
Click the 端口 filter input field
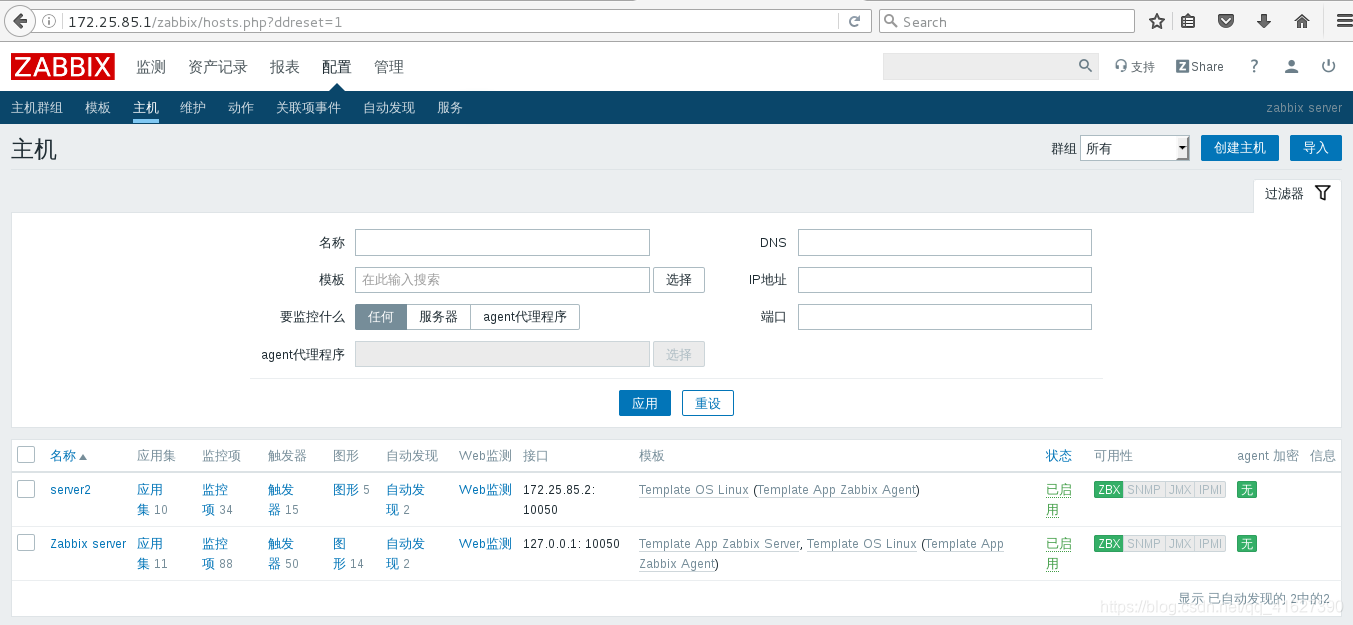[945, 317]
